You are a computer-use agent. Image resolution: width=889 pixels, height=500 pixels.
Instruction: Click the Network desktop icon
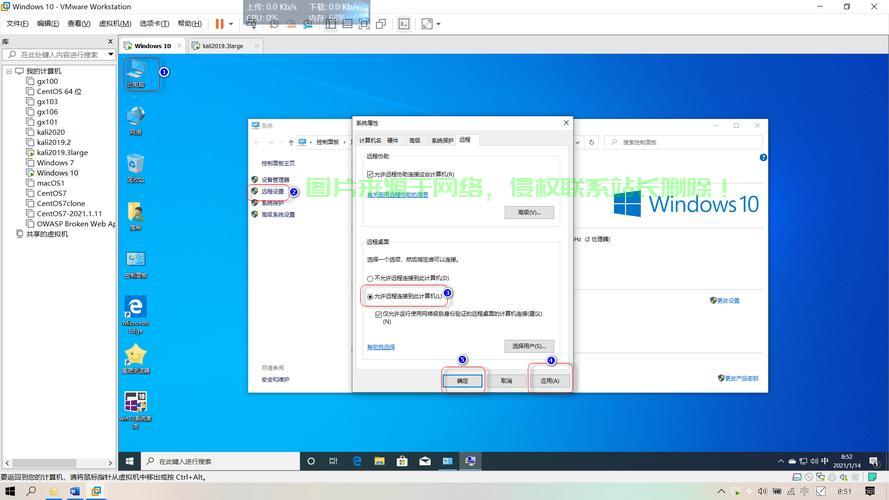pyautogui.click(x=136, y=120)
